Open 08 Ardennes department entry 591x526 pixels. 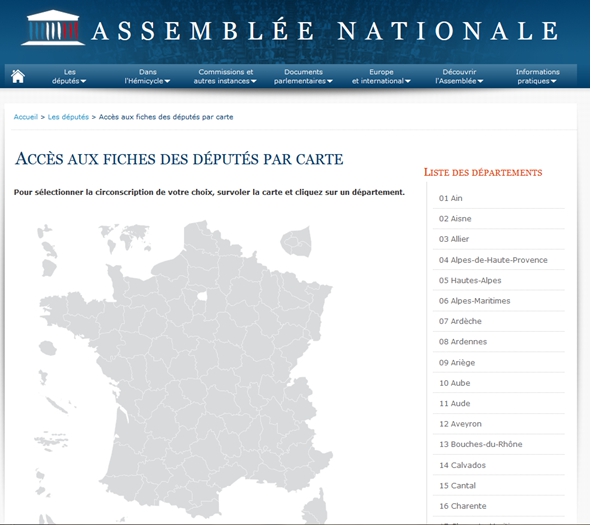pyautogui.click(x=498, y=341)
